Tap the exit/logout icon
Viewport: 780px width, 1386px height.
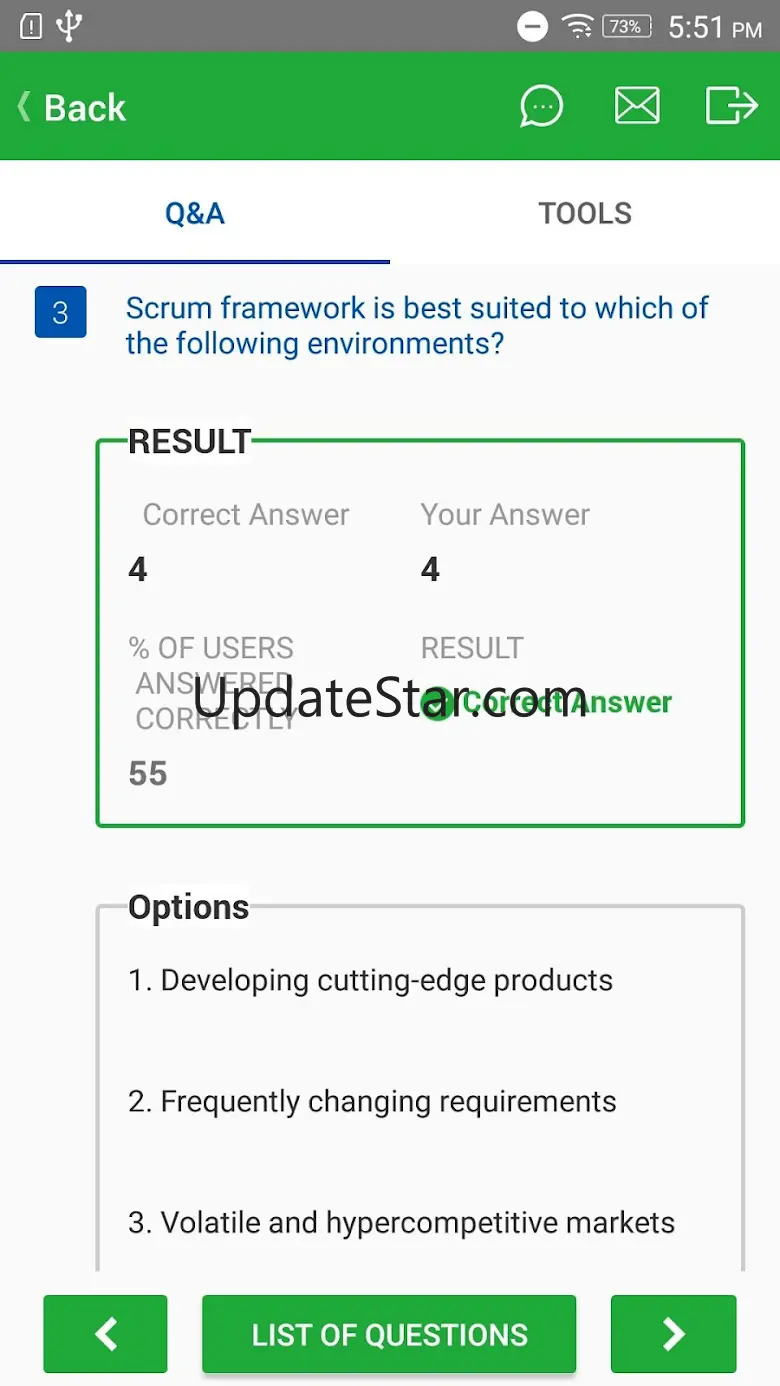pyautogui.click(x=731, y=106)
